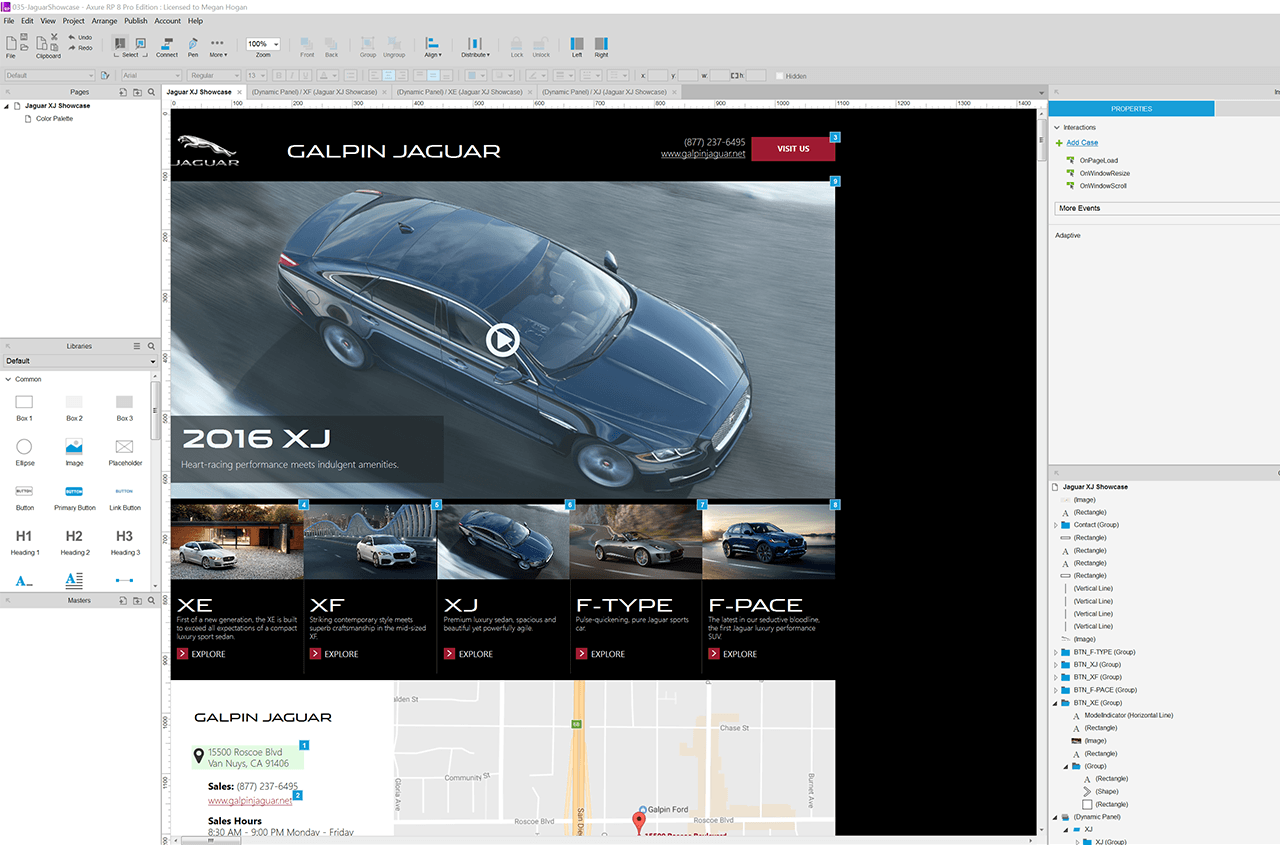This screenshot has width=1280, height=845.
Task: Send widget to Back
Action: pos(331,45)
